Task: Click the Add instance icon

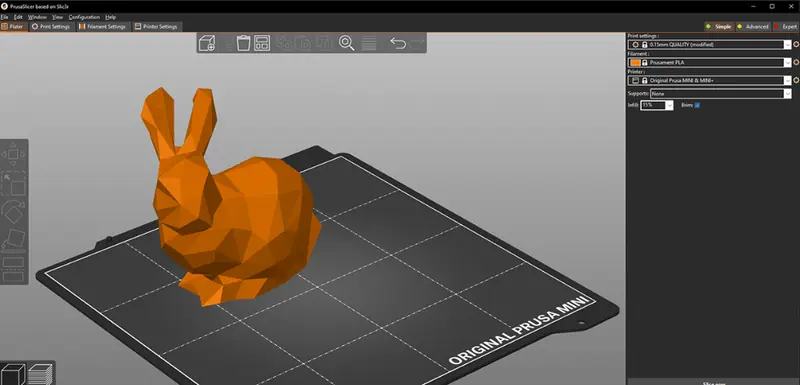Action: click(x=323, y=43)
